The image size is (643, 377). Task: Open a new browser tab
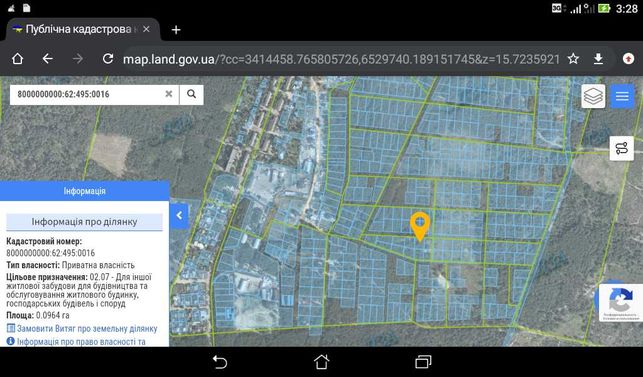pos(176,30)
